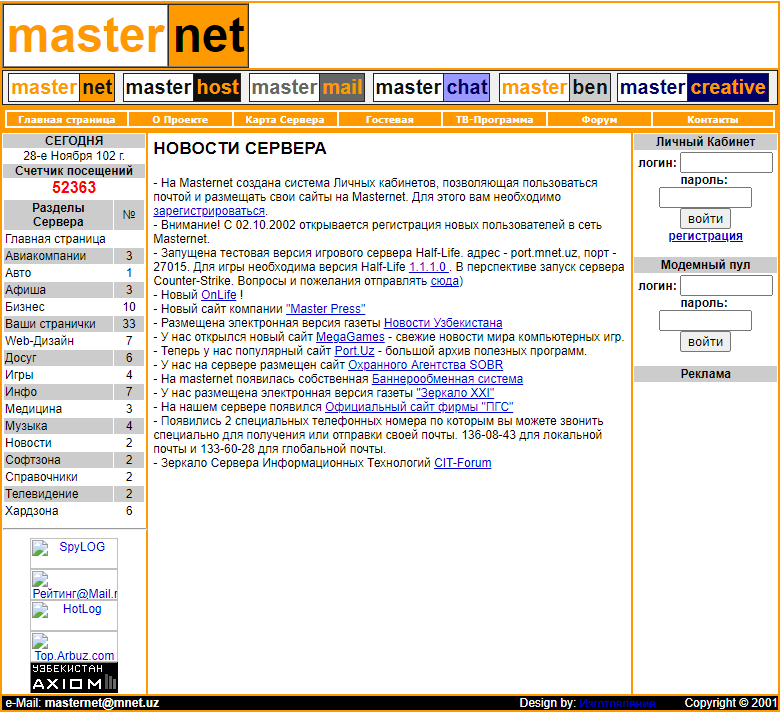Open the mastermail logo button

307,88
